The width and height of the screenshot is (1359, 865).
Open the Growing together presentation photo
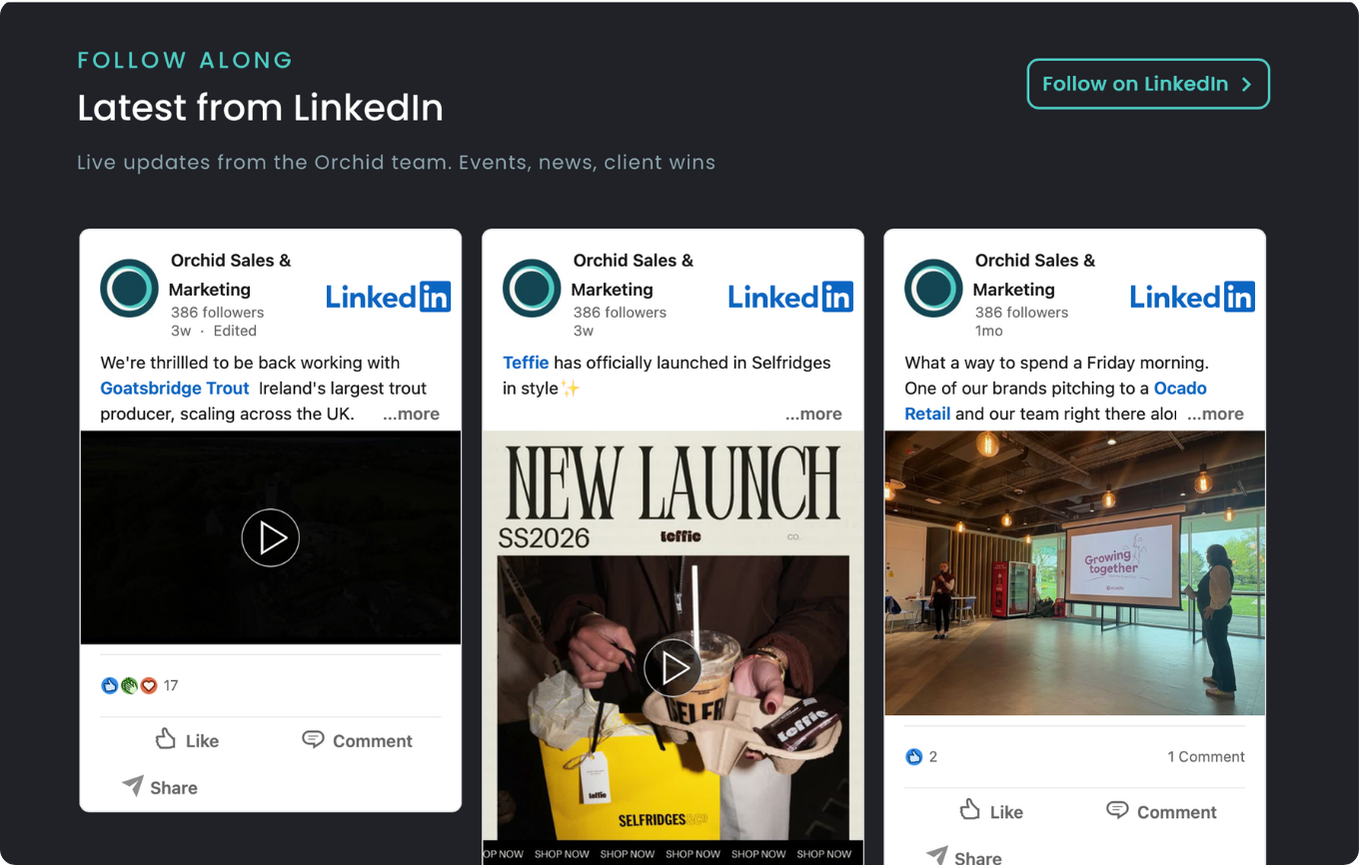(x=1075, y=573)
